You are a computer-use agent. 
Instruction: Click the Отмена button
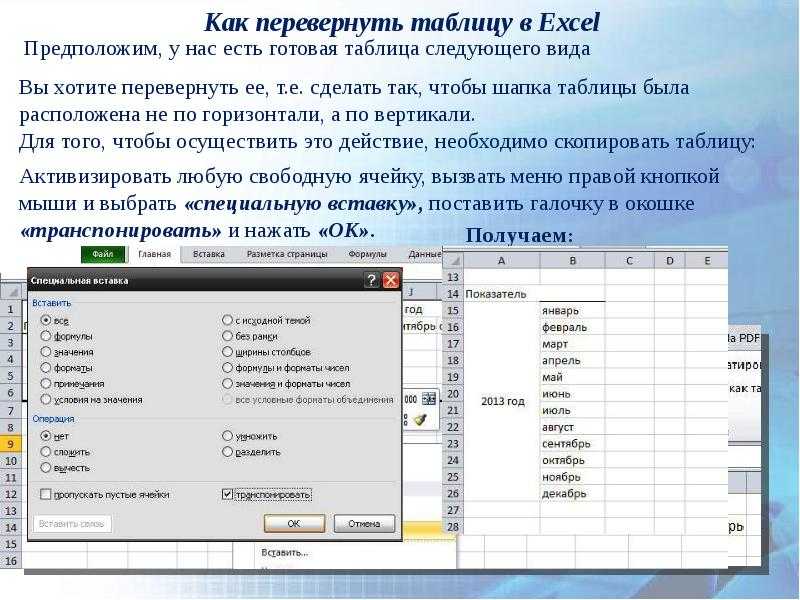364,523
